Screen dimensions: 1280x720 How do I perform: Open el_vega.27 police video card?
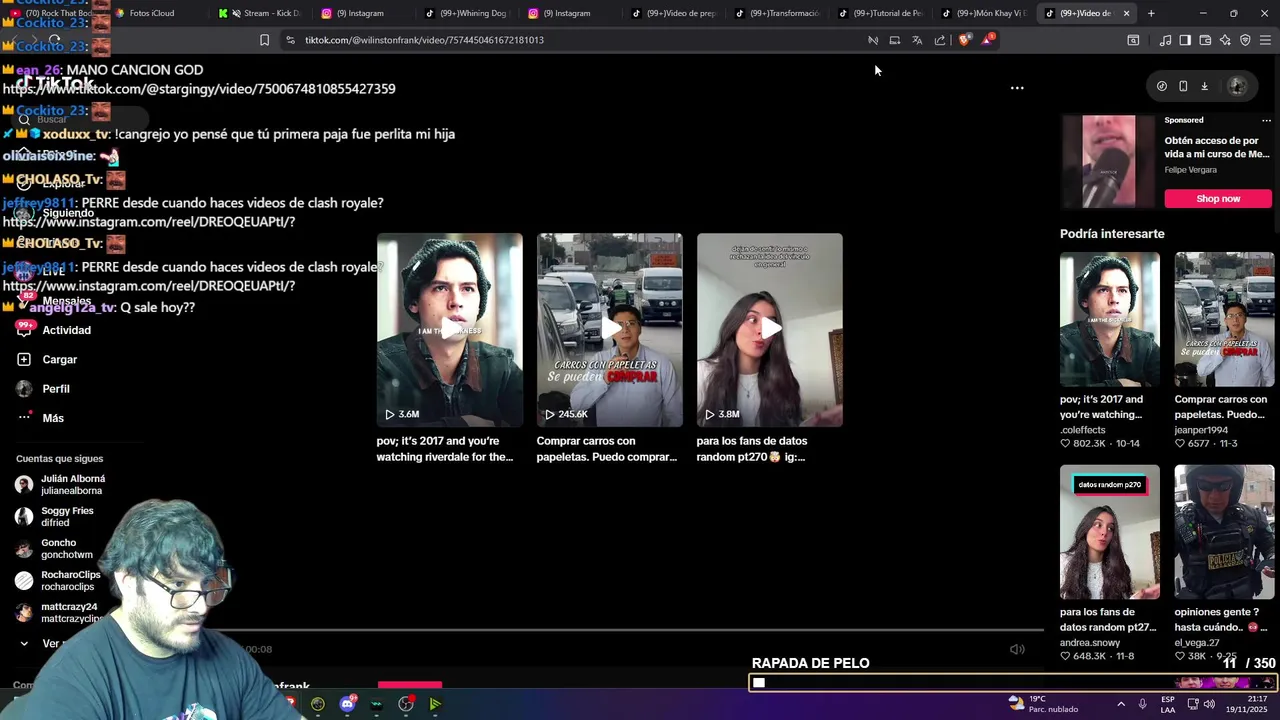(1224, 563)
